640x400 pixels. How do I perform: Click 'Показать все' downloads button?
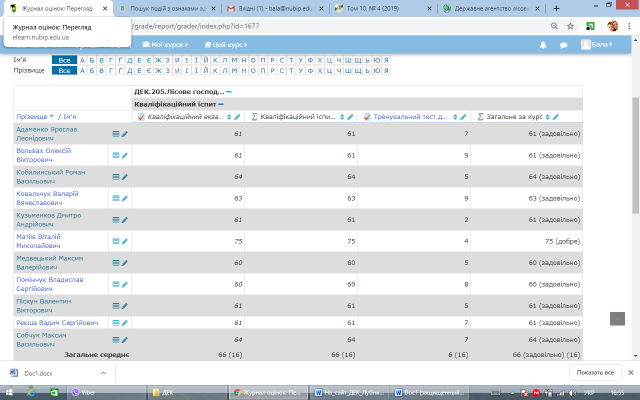594,372
